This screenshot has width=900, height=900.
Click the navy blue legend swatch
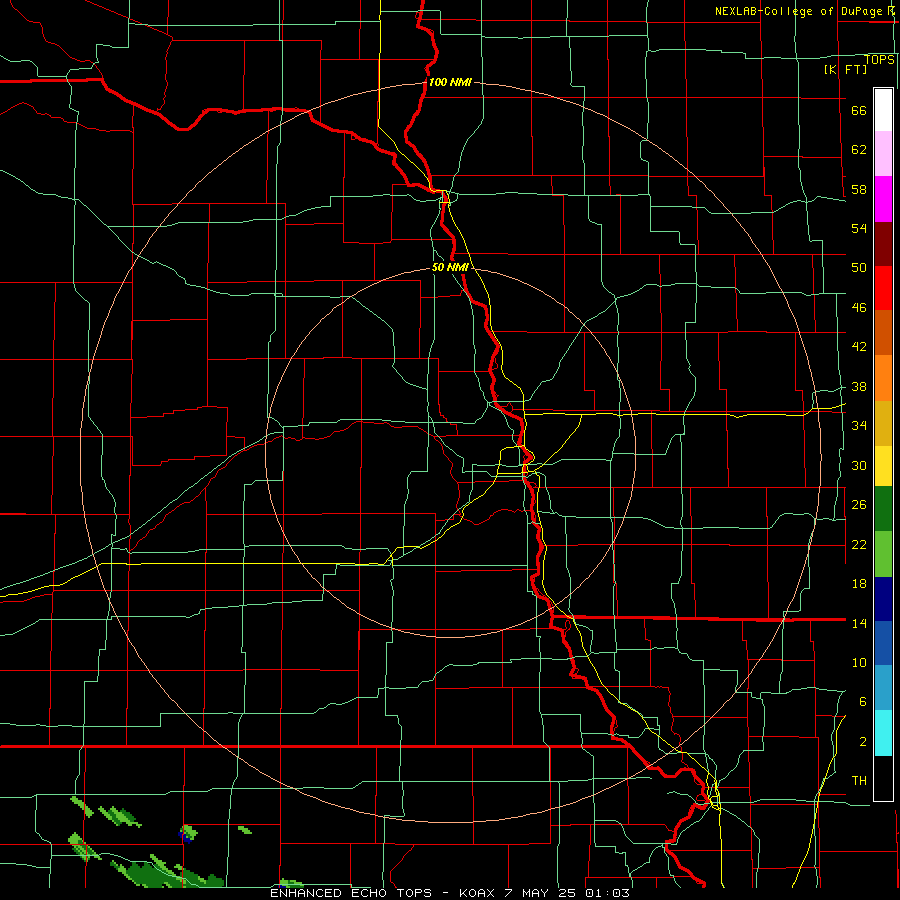tap(883, 599)
